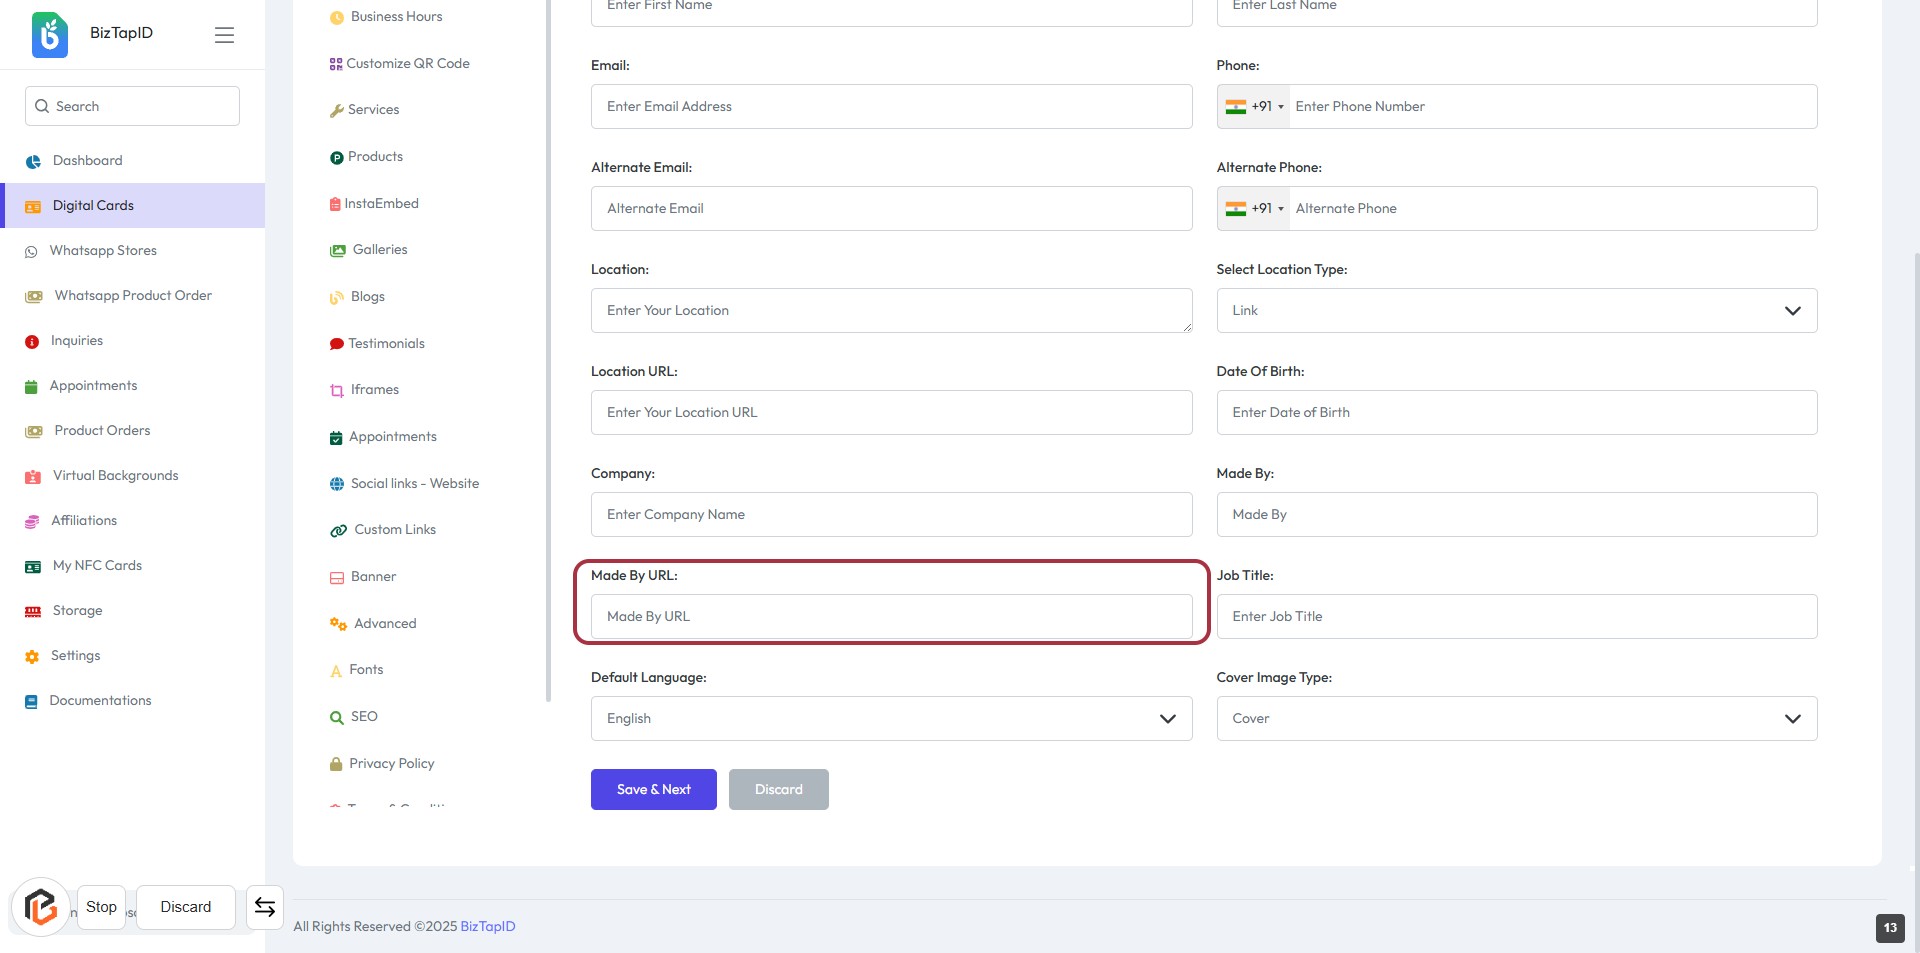The image size is (1920, 953).
Task: Open the BizTapID footer link
Action: click(487, 927)
